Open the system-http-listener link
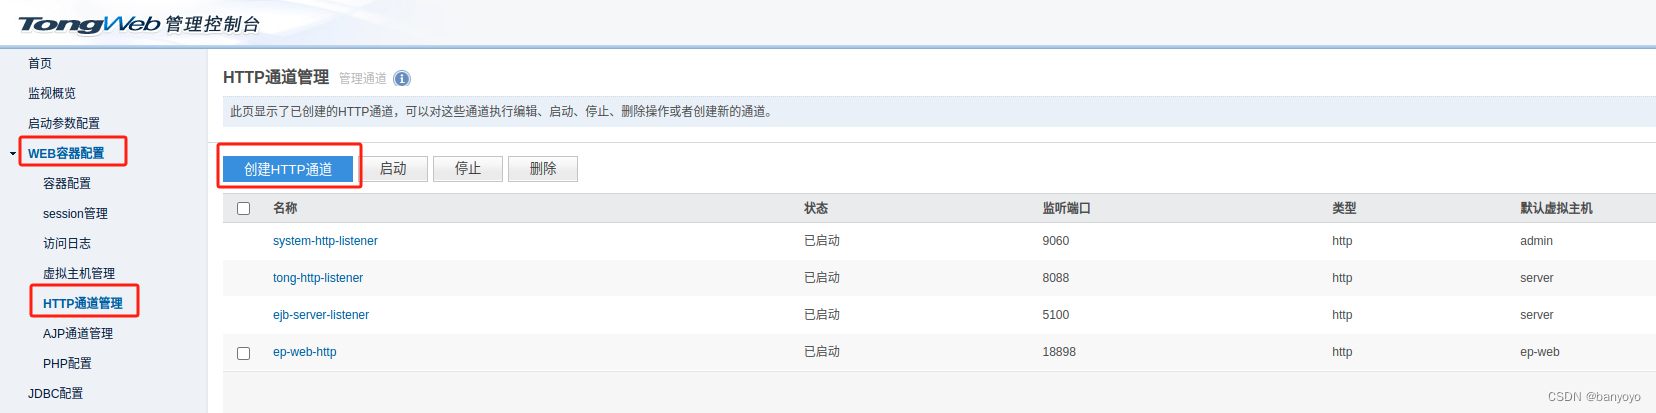The height and width of the screenshot is (413, 1656). (325, 241)
